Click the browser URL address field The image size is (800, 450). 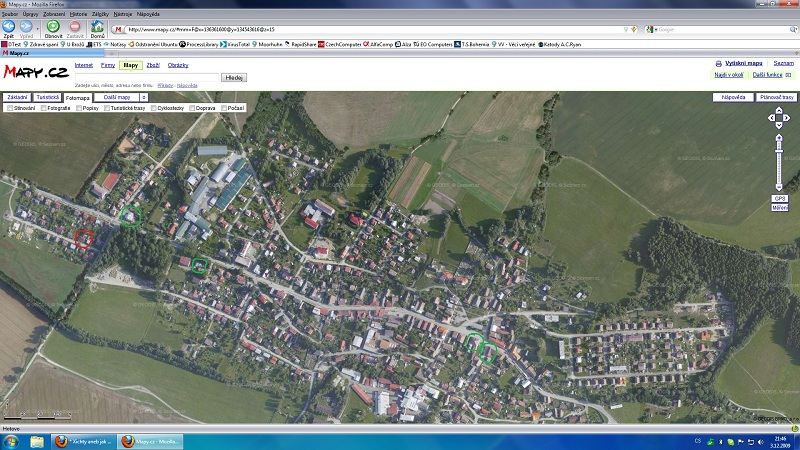[375, 30]
